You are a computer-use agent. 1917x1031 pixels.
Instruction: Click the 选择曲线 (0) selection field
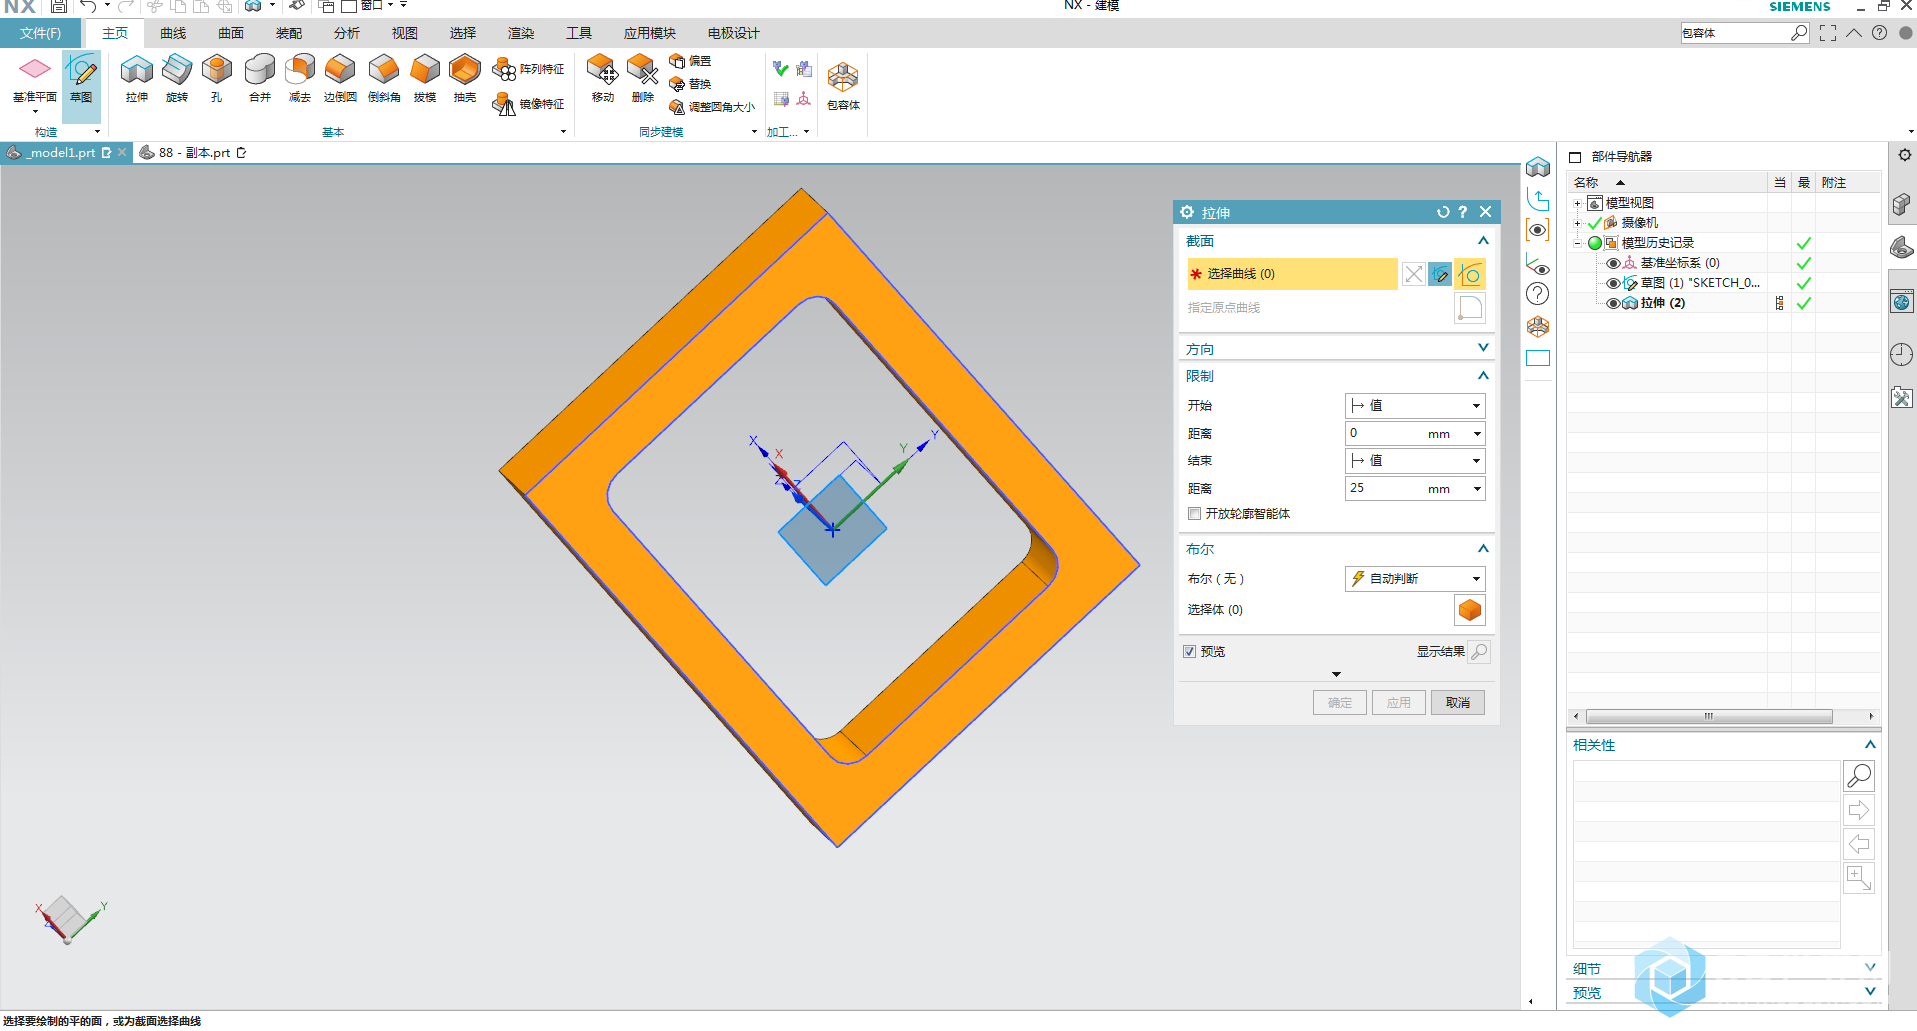[1292, 274]
